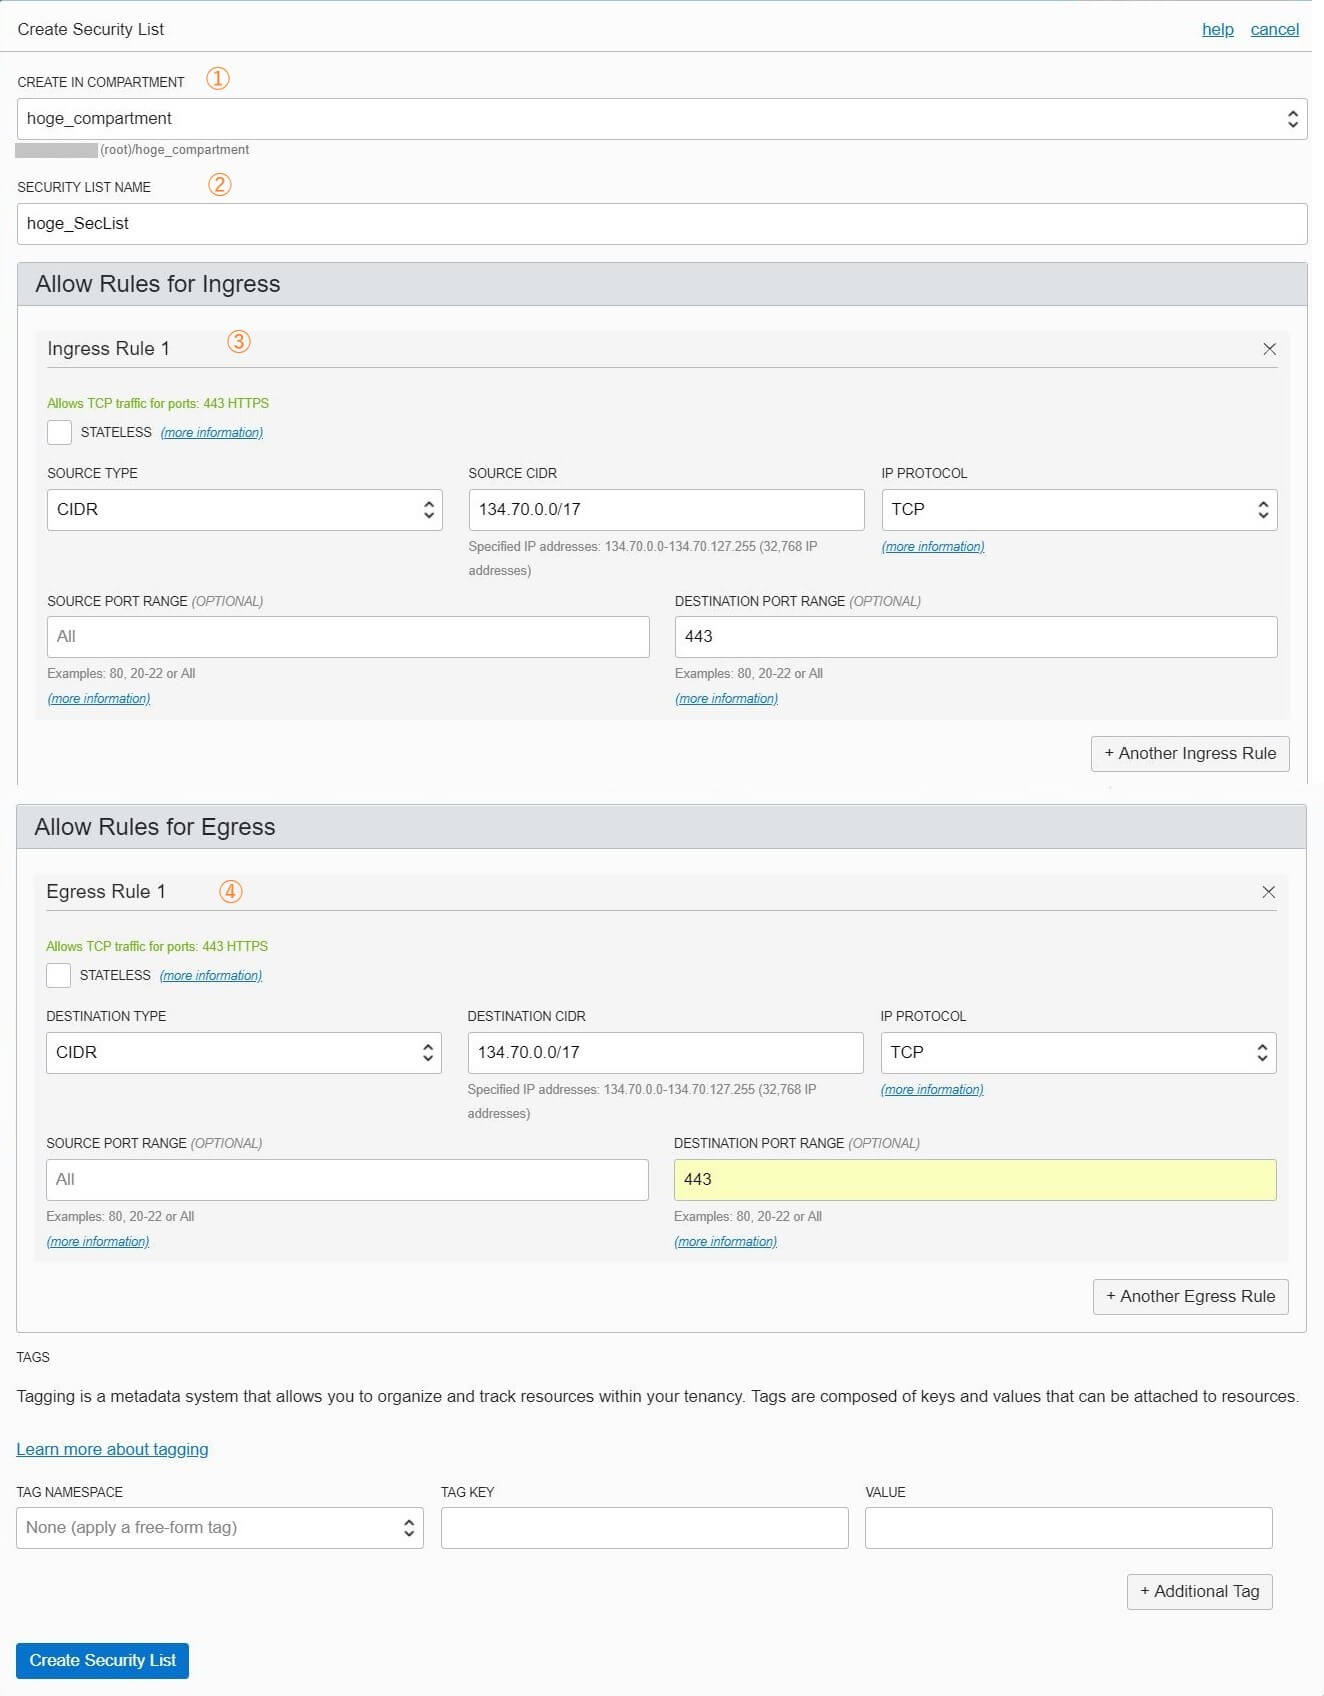Add Another Ingress Rule
1324x1696 pixels.
1190,754
